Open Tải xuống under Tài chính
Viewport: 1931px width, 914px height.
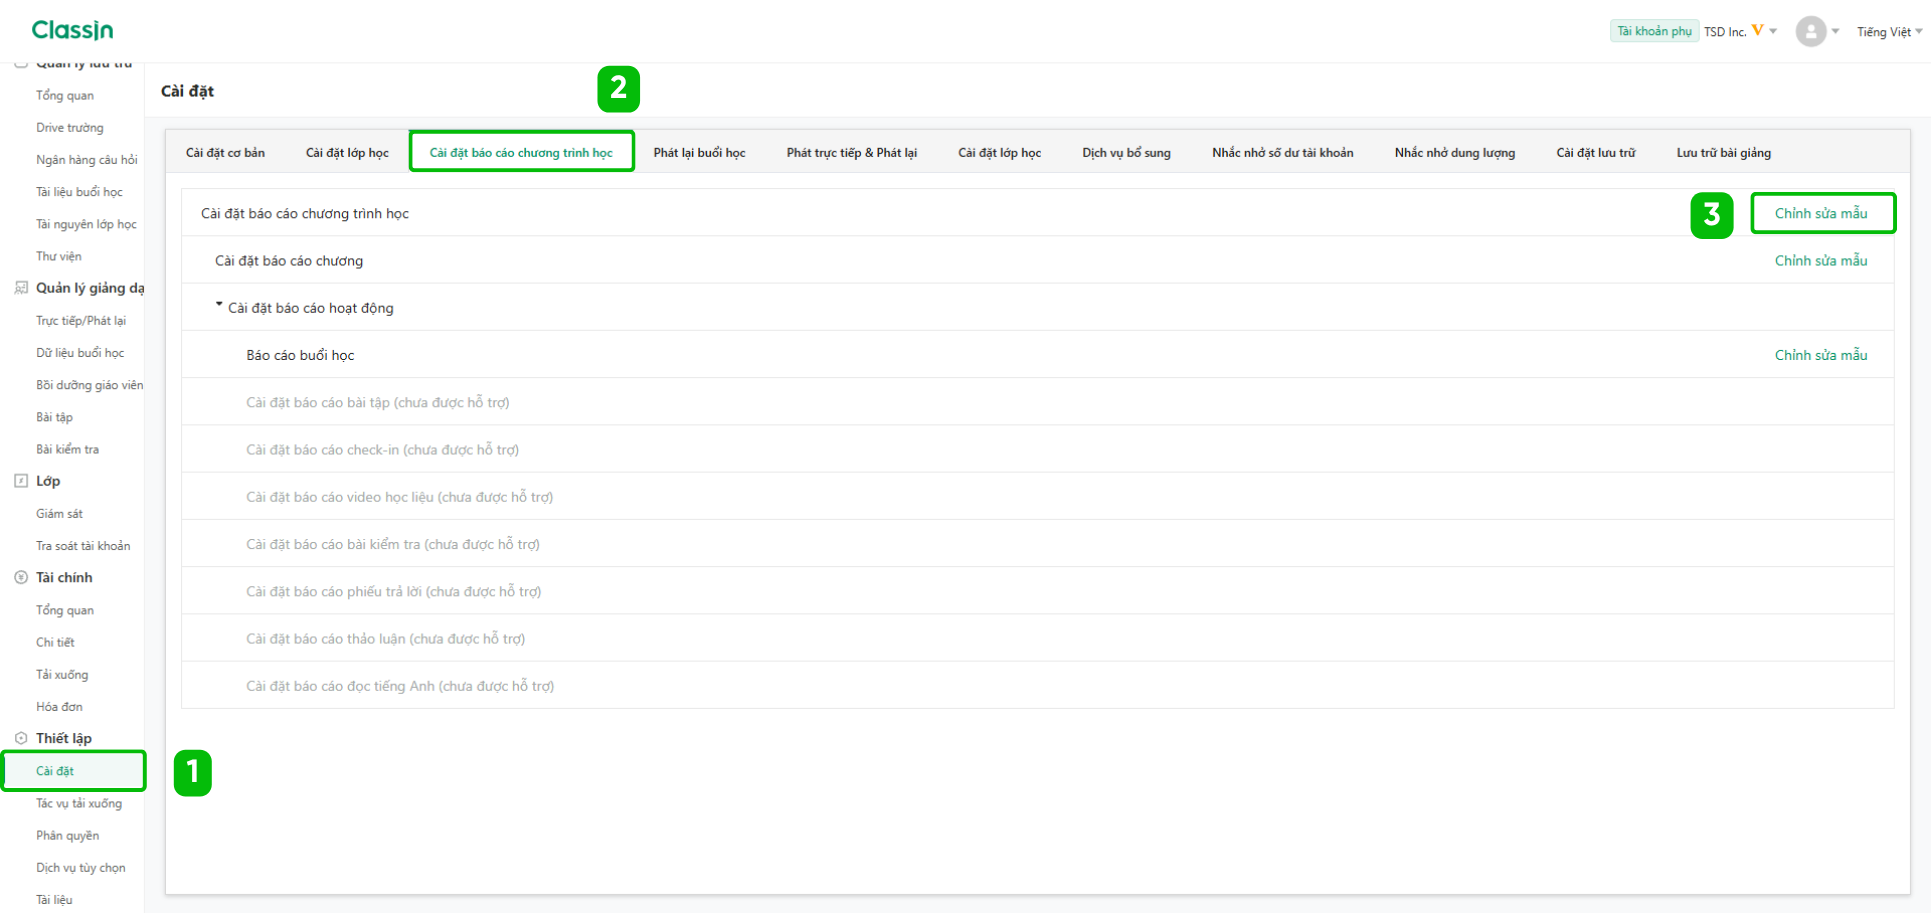(62, 674)
